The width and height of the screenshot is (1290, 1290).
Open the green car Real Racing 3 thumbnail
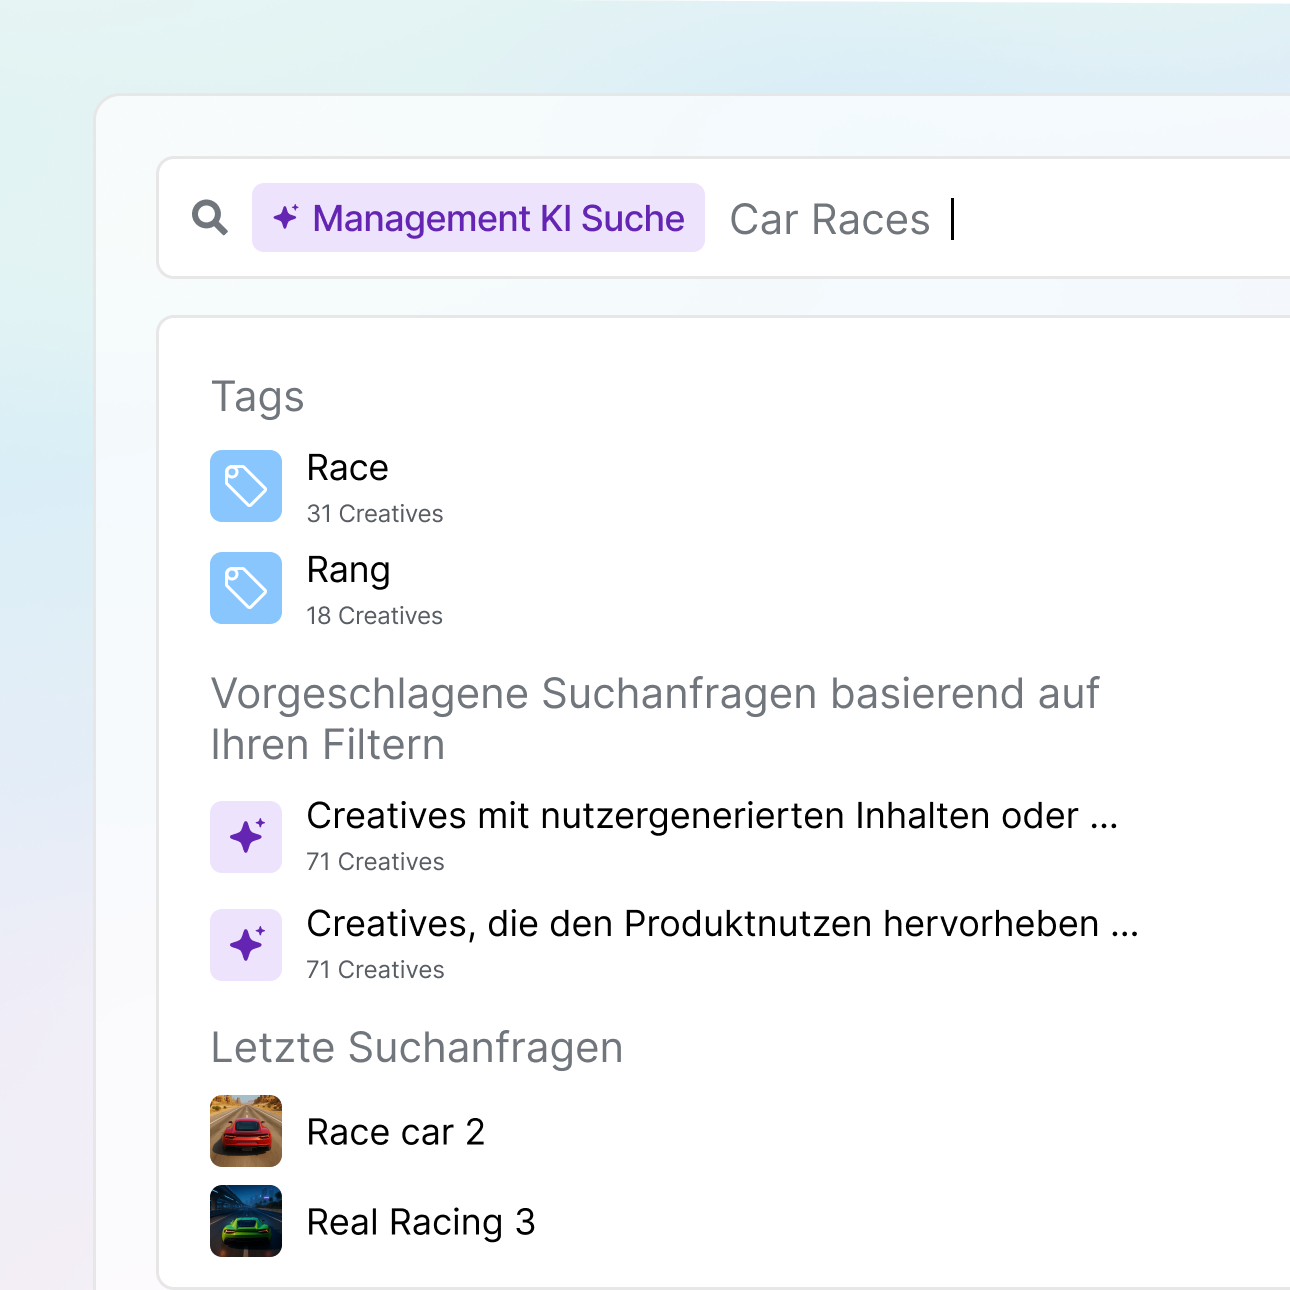tap(246, 1221)
